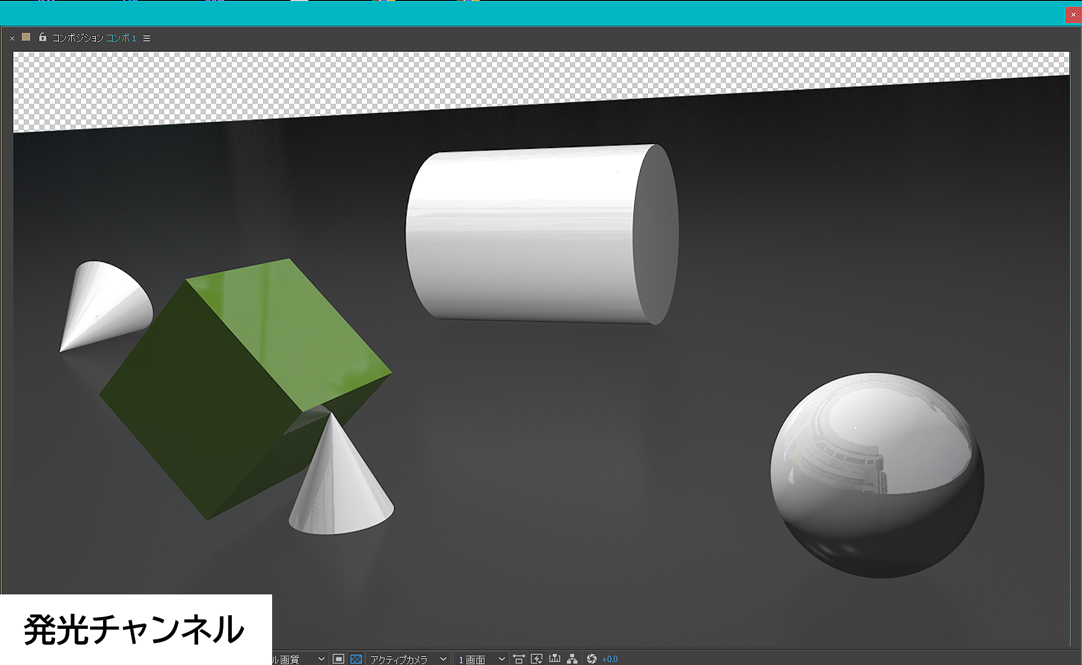The image size is (1082, 665).
Task: Close the window with red X button
Action: coord(1073,14)
